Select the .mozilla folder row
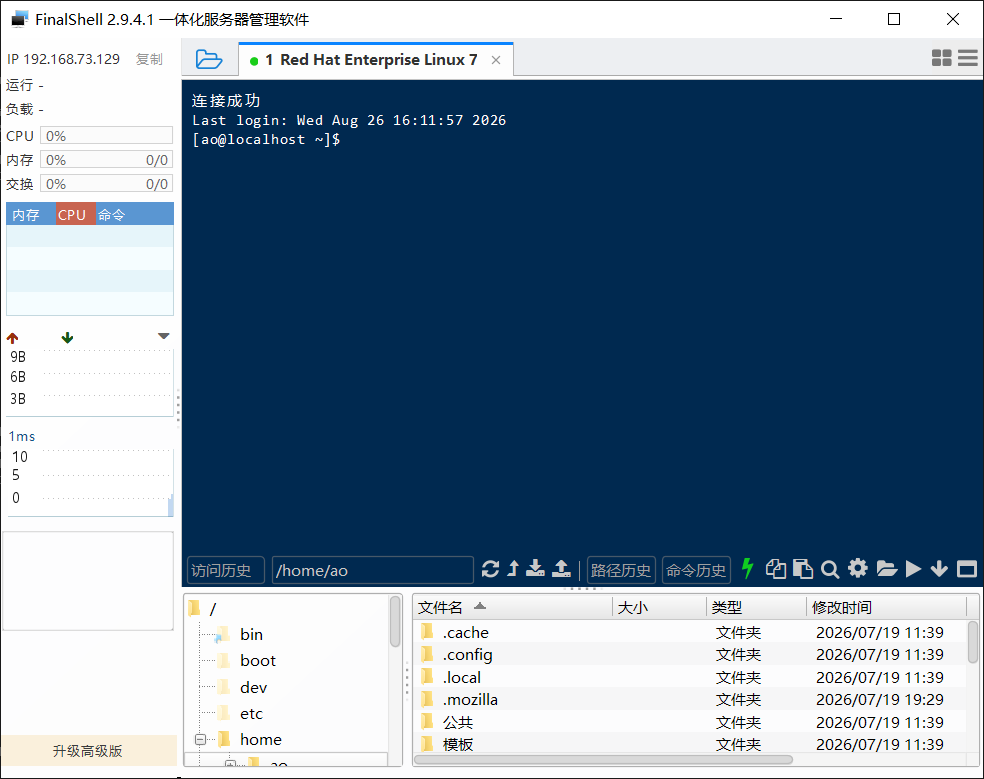Viewport: 984px width, 779px height. [x=690, y=699]
